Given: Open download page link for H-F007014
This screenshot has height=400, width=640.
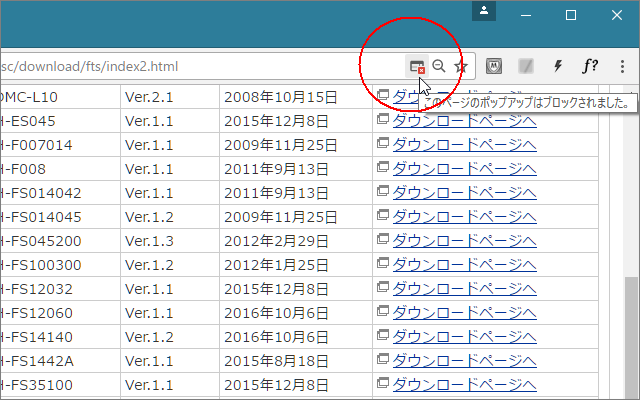Looking at the screenshot, I should pyautogui.click(x=464, y=145).
